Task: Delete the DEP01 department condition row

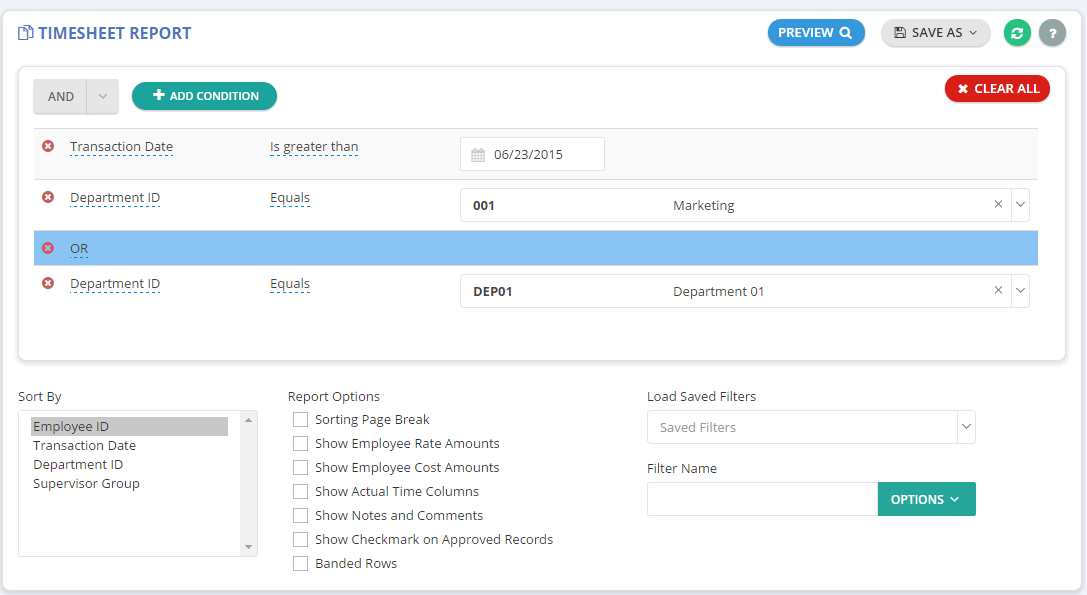Action: pos(48,284)
